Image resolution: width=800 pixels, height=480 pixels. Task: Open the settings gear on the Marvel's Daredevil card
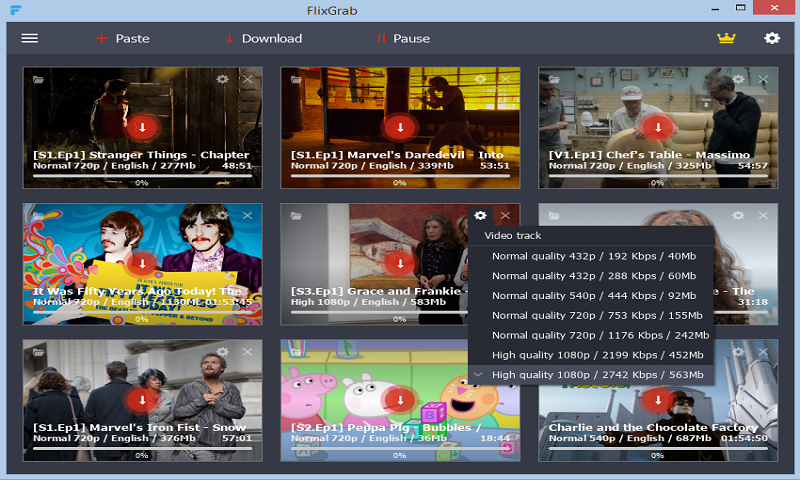480,79
